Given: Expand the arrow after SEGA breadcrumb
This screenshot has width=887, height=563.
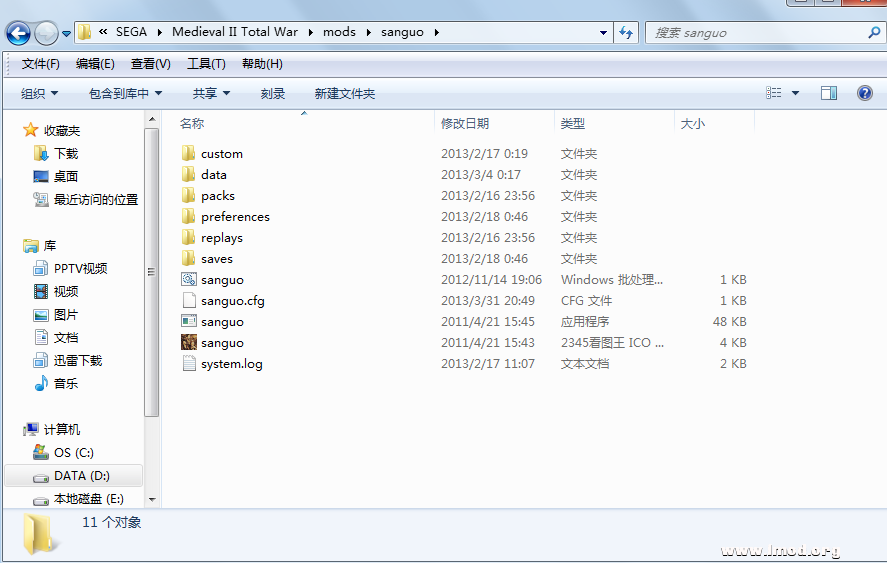Looking at the screenshot, I should point(160,32).
